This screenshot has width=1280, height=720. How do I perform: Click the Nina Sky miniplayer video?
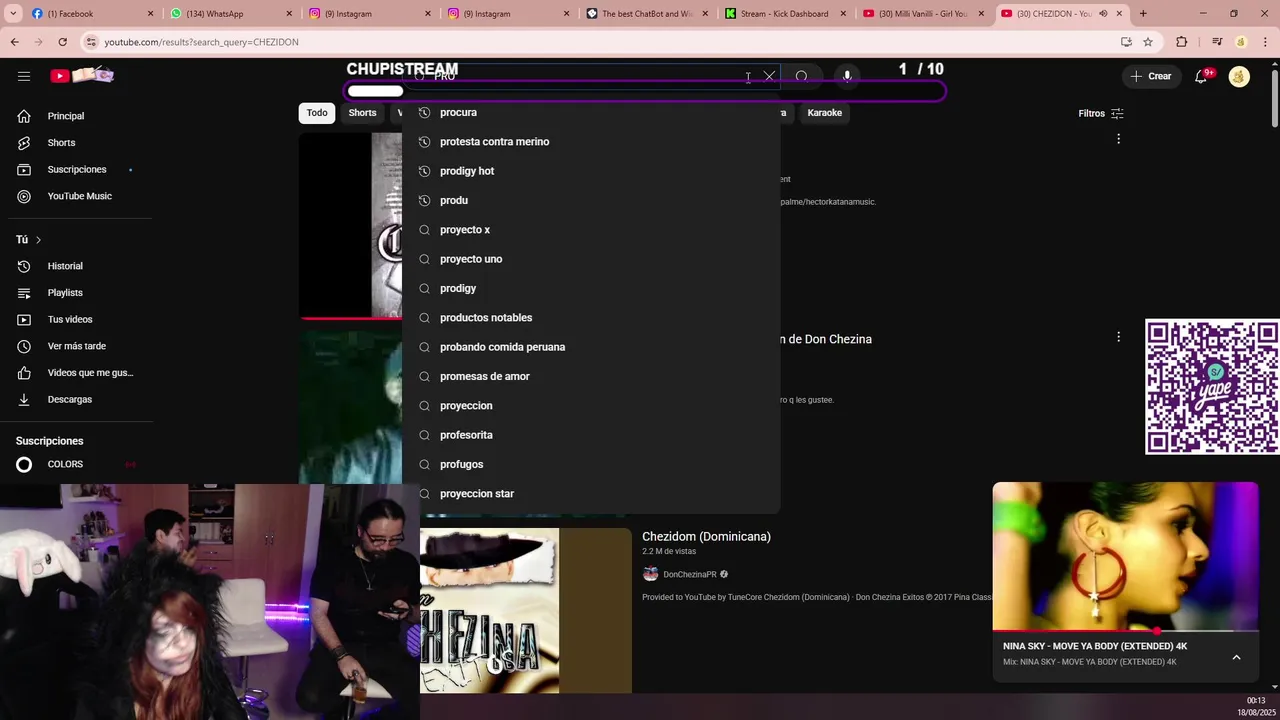(1125, 556)
